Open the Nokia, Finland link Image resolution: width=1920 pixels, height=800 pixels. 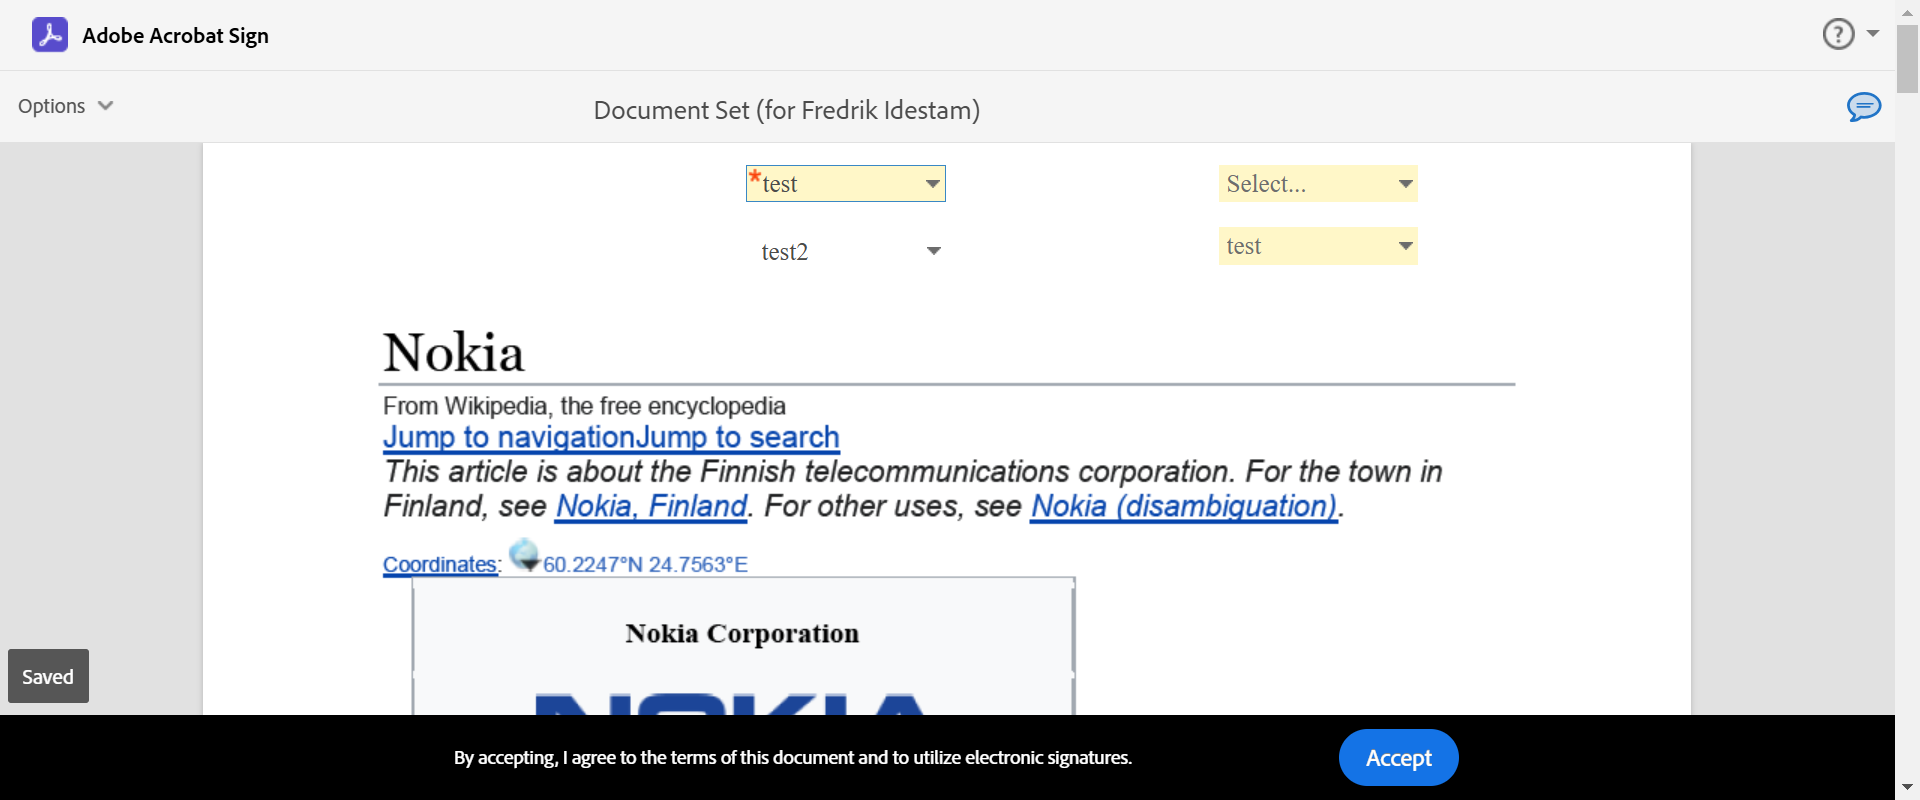point(651,507)
